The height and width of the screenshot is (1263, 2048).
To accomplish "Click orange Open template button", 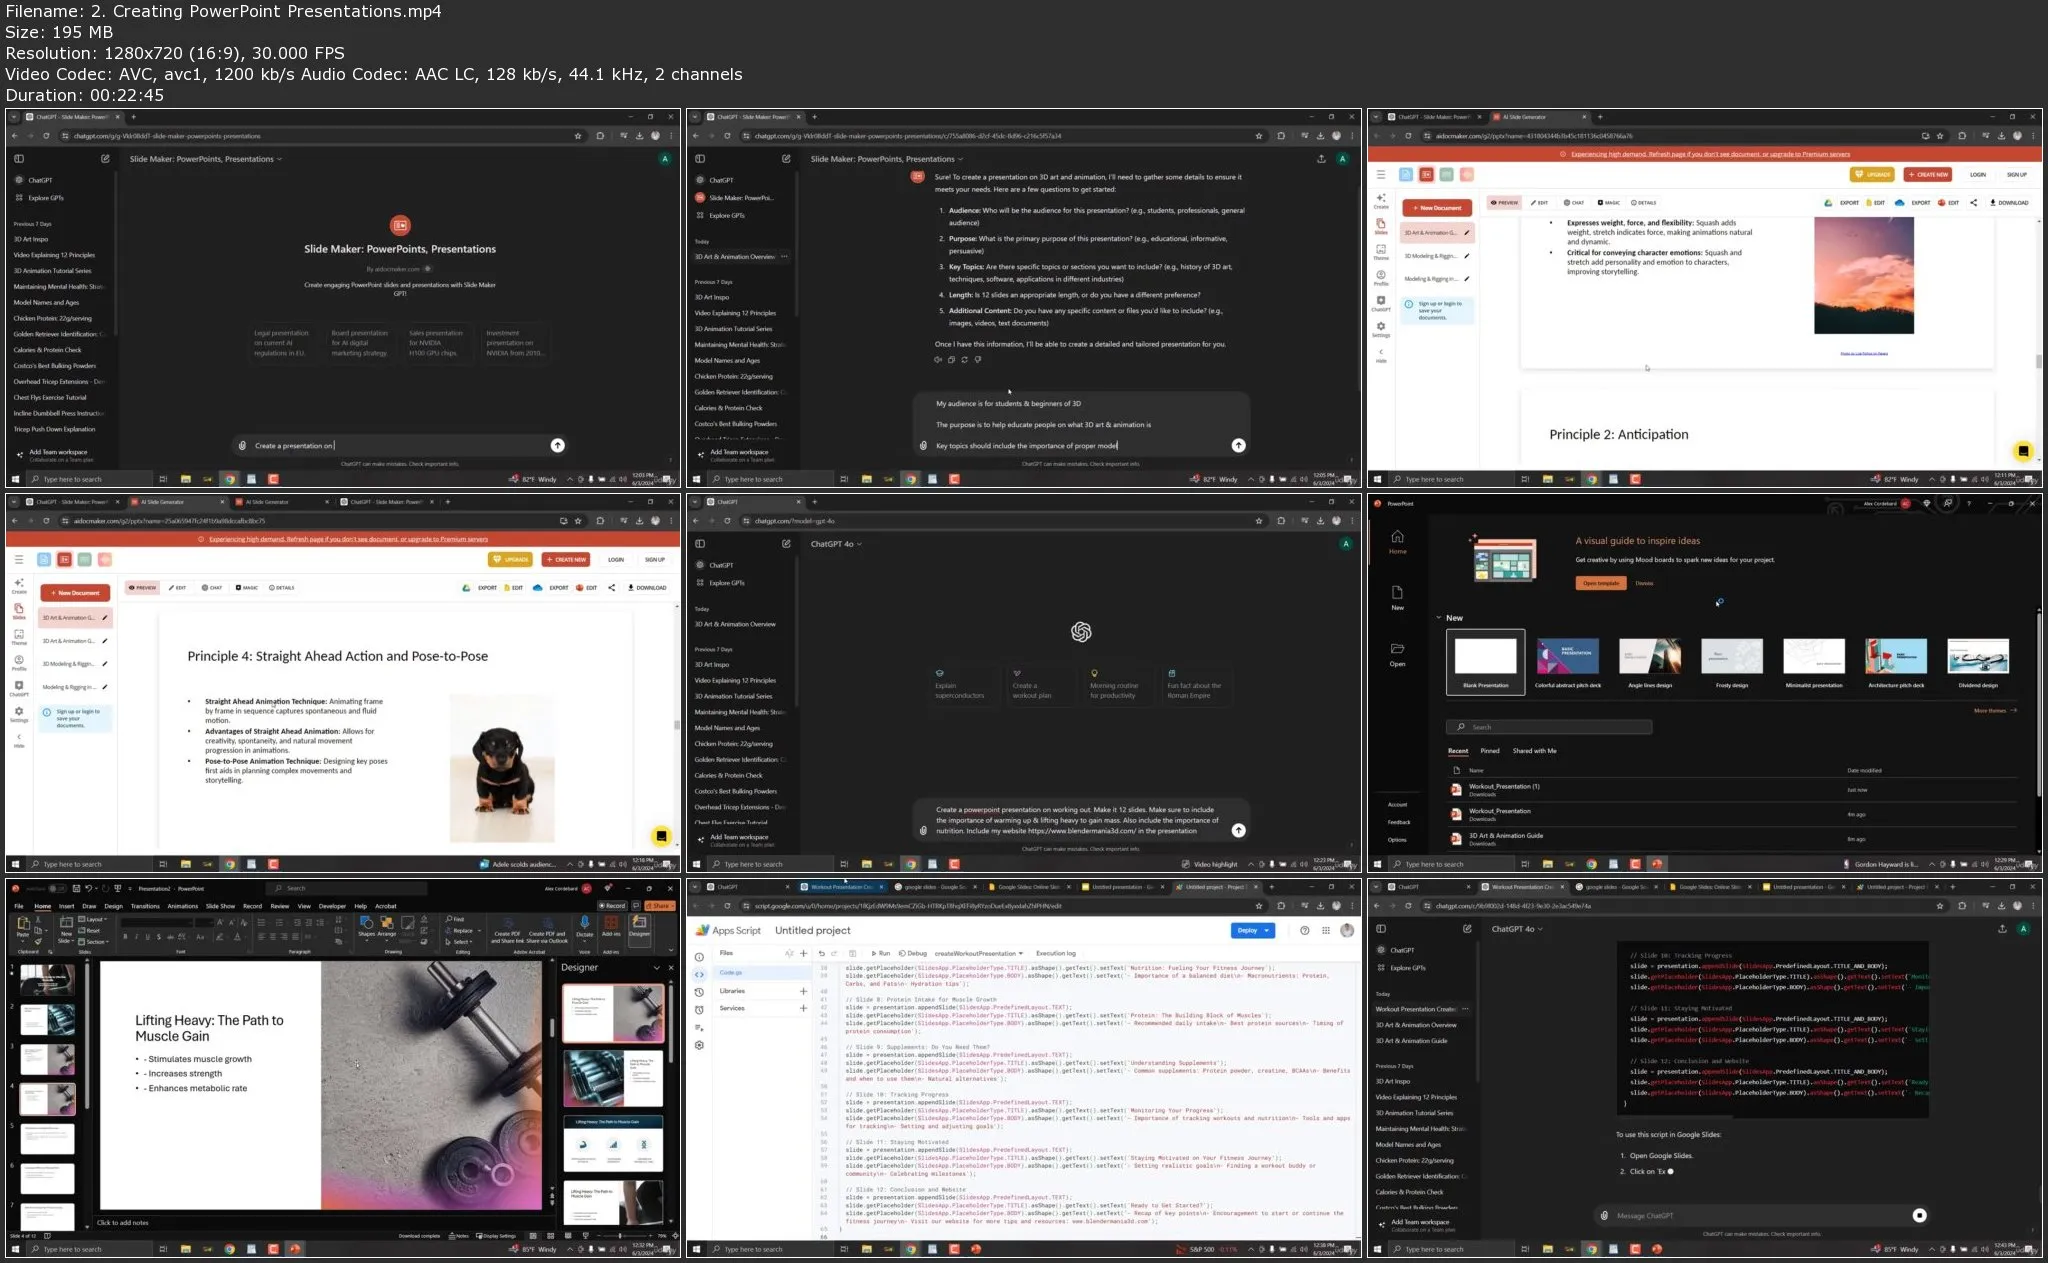I will coord(1601,583).
